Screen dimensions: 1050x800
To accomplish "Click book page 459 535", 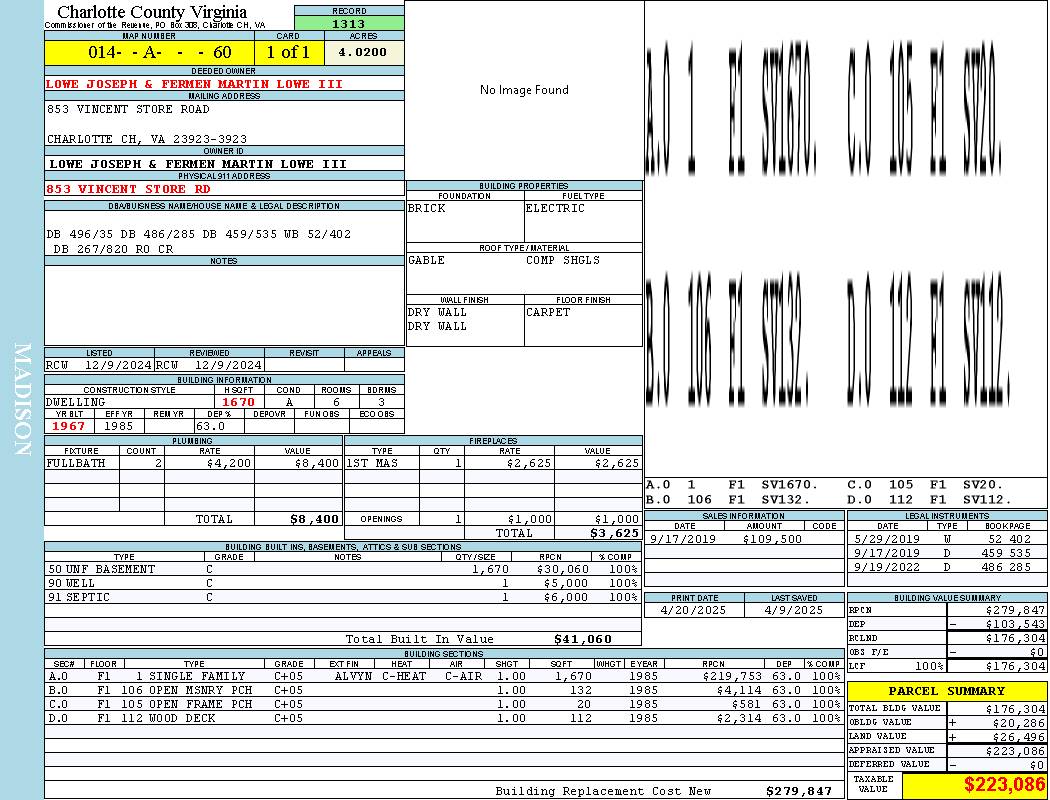I will coord(1010,554).
